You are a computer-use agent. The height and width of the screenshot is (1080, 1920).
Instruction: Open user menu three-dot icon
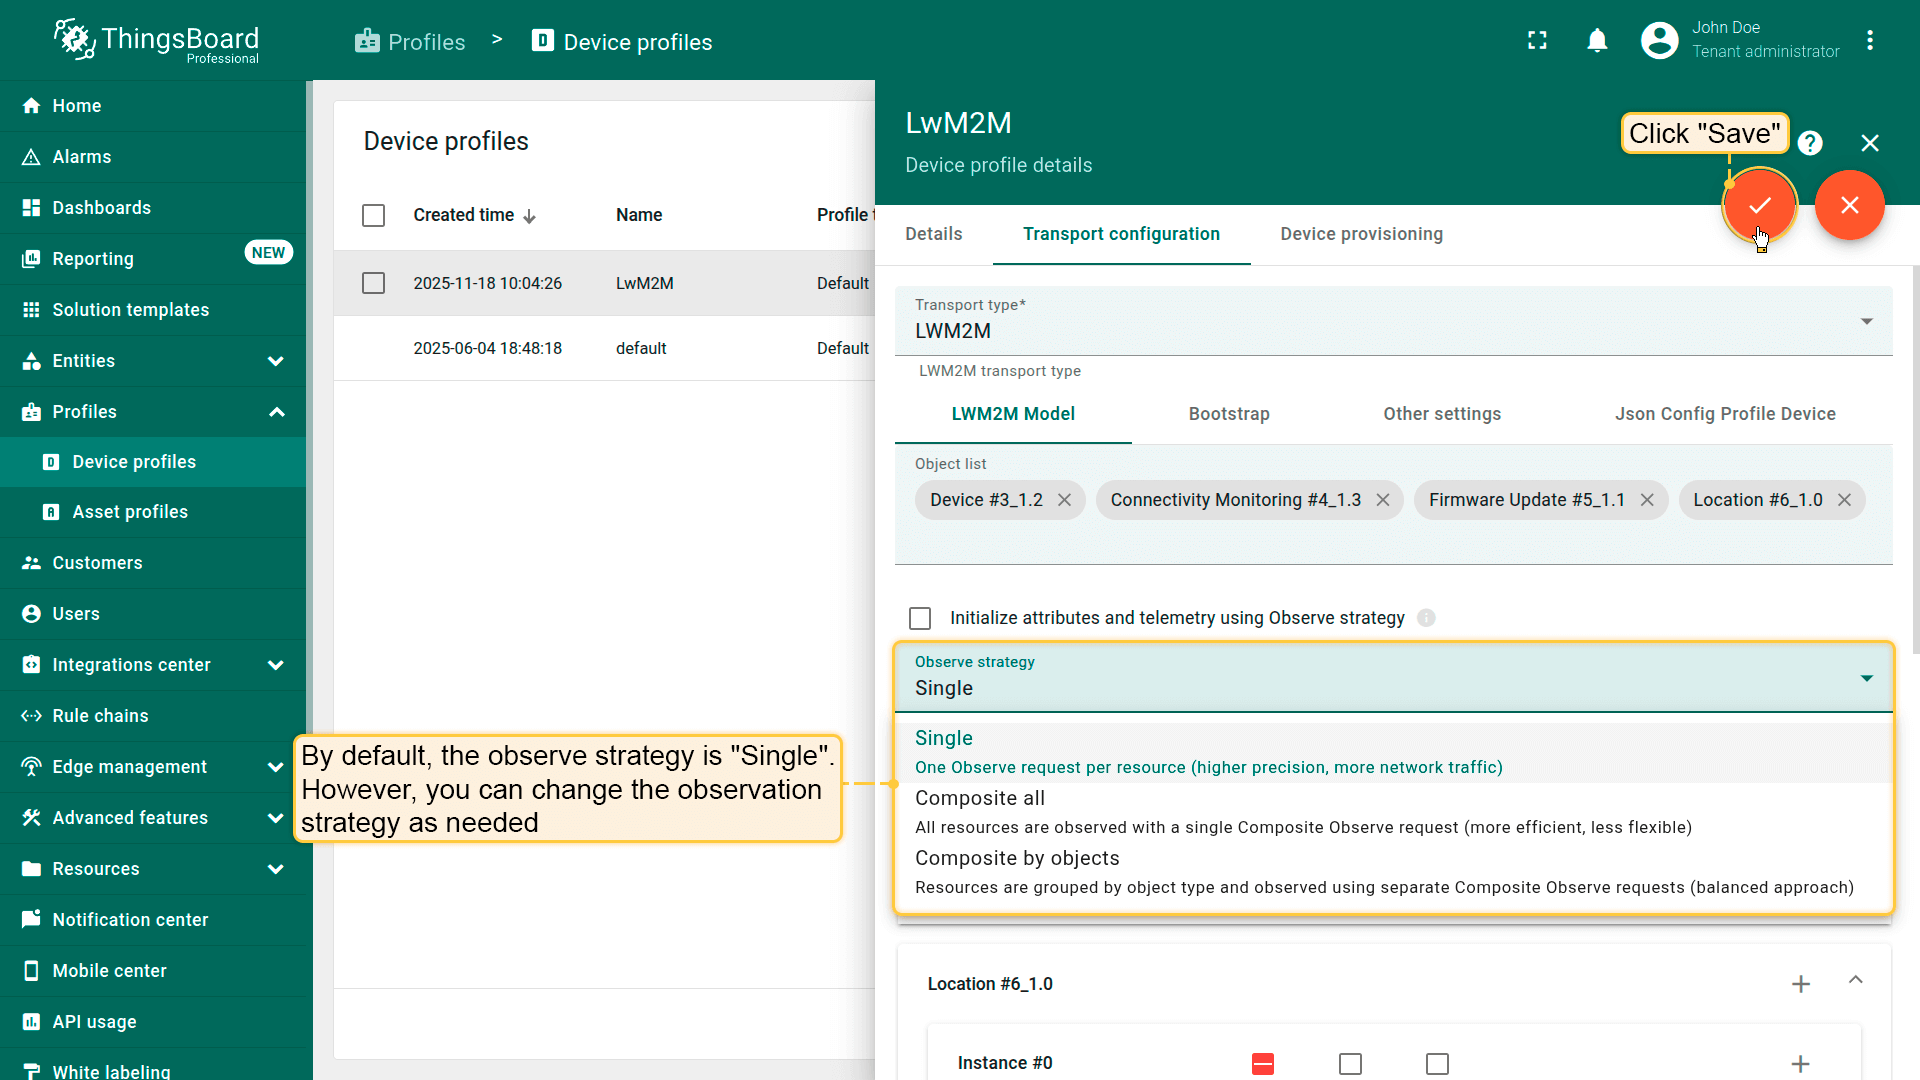[x=1869, y=40]
